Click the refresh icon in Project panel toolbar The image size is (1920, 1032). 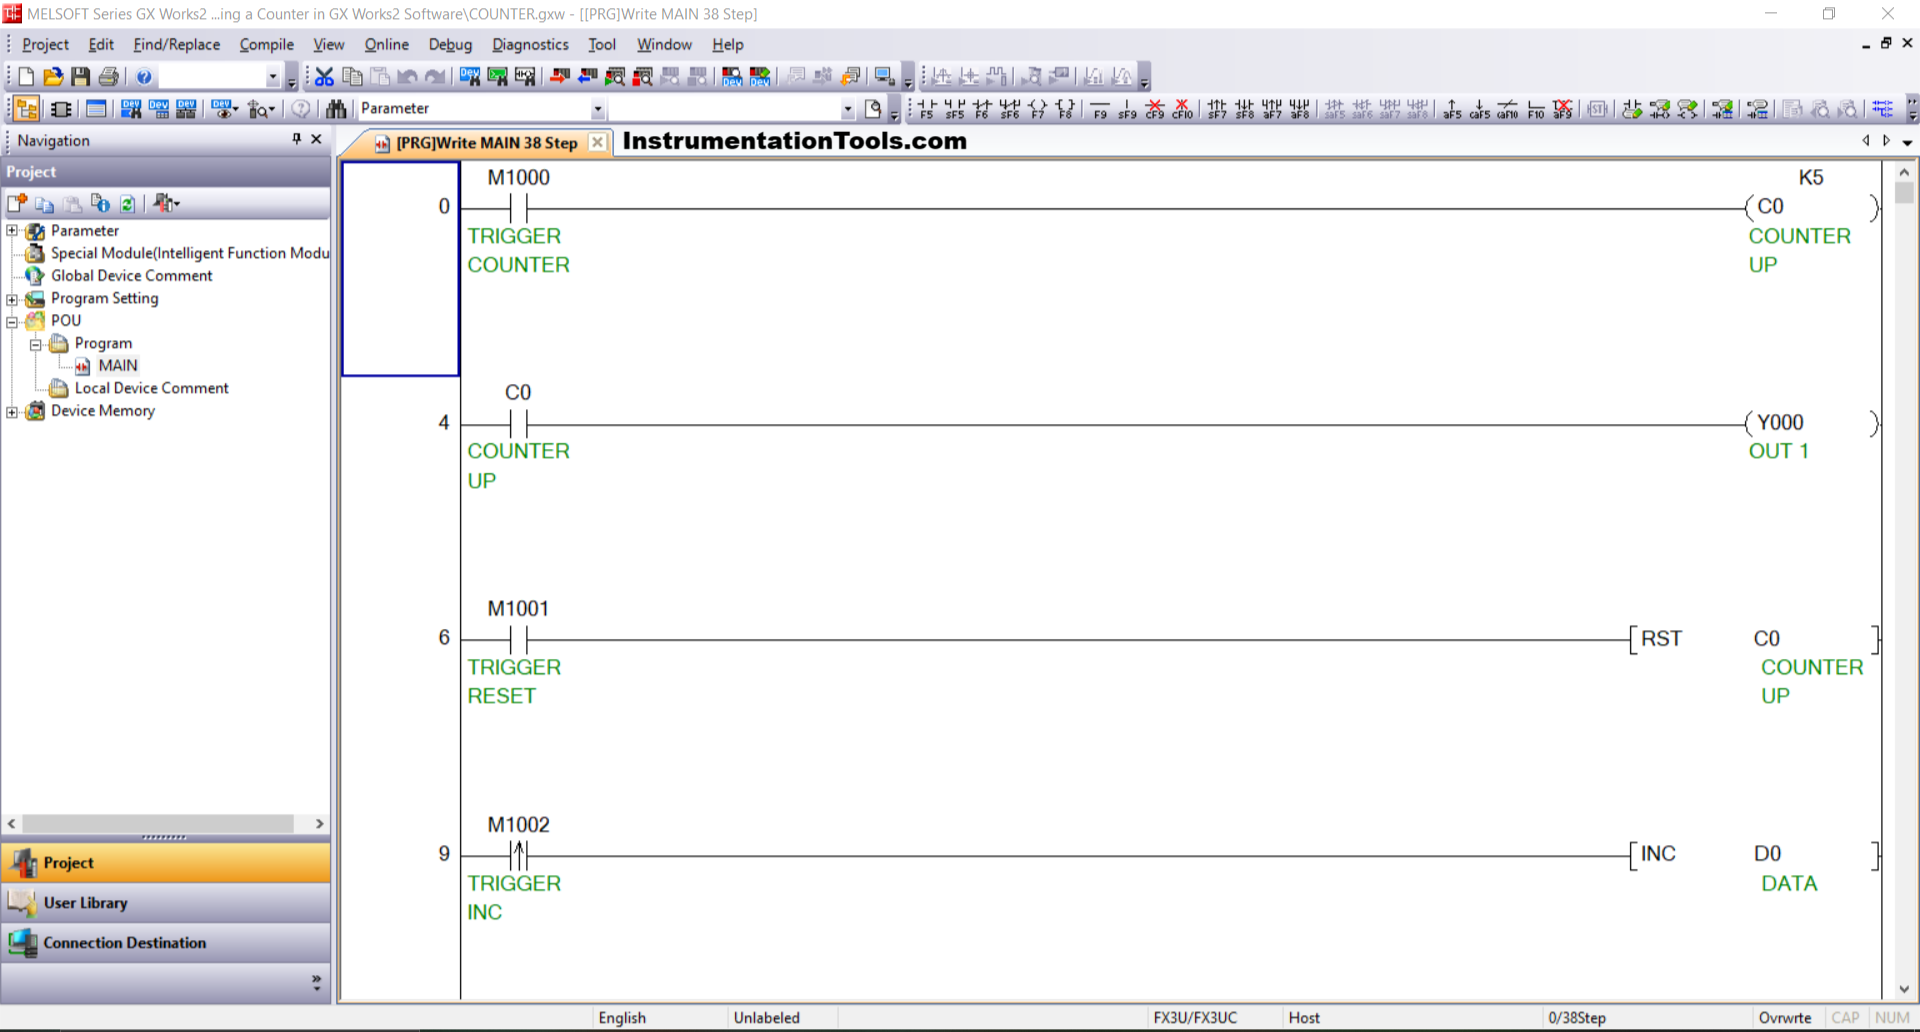tap(128, 204)
